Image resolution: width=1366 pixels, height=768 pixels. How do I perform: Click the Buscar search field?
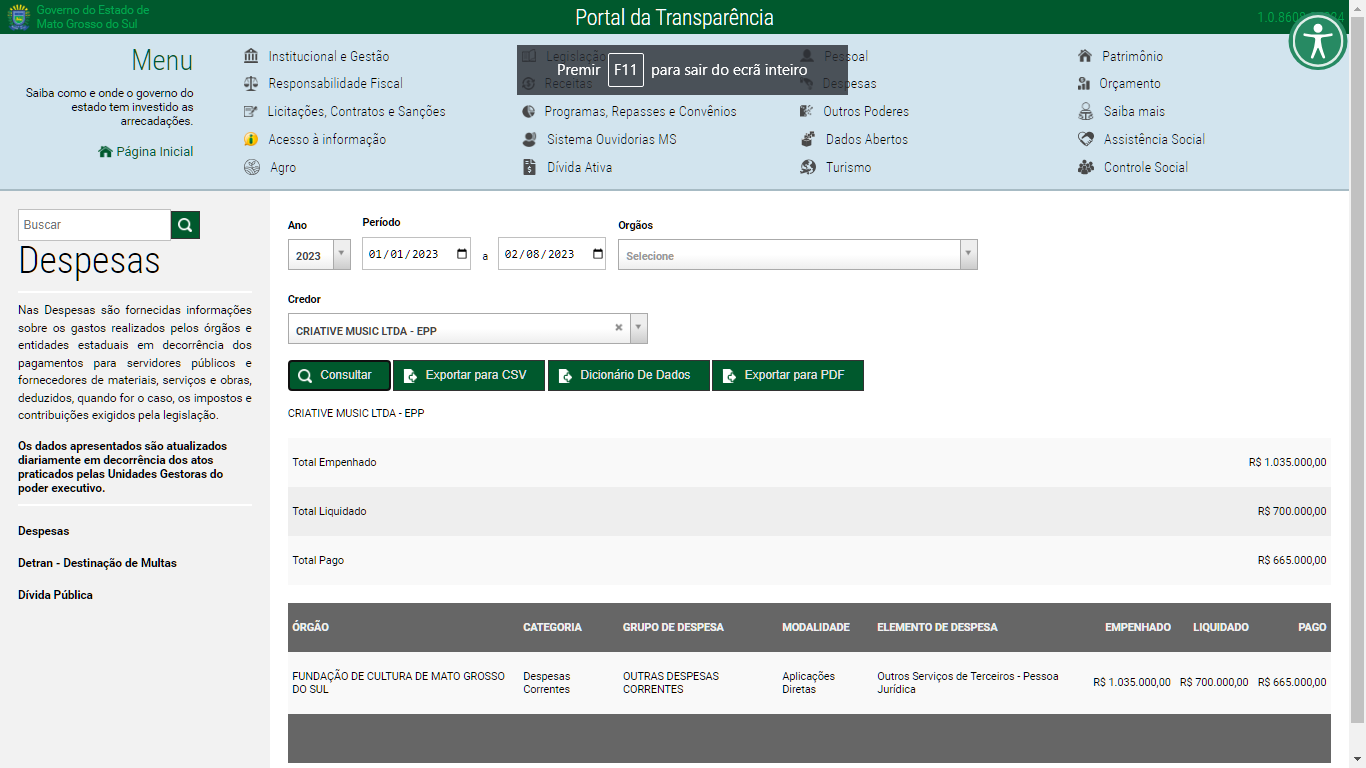pyautogui.click(x=95, y=225)
